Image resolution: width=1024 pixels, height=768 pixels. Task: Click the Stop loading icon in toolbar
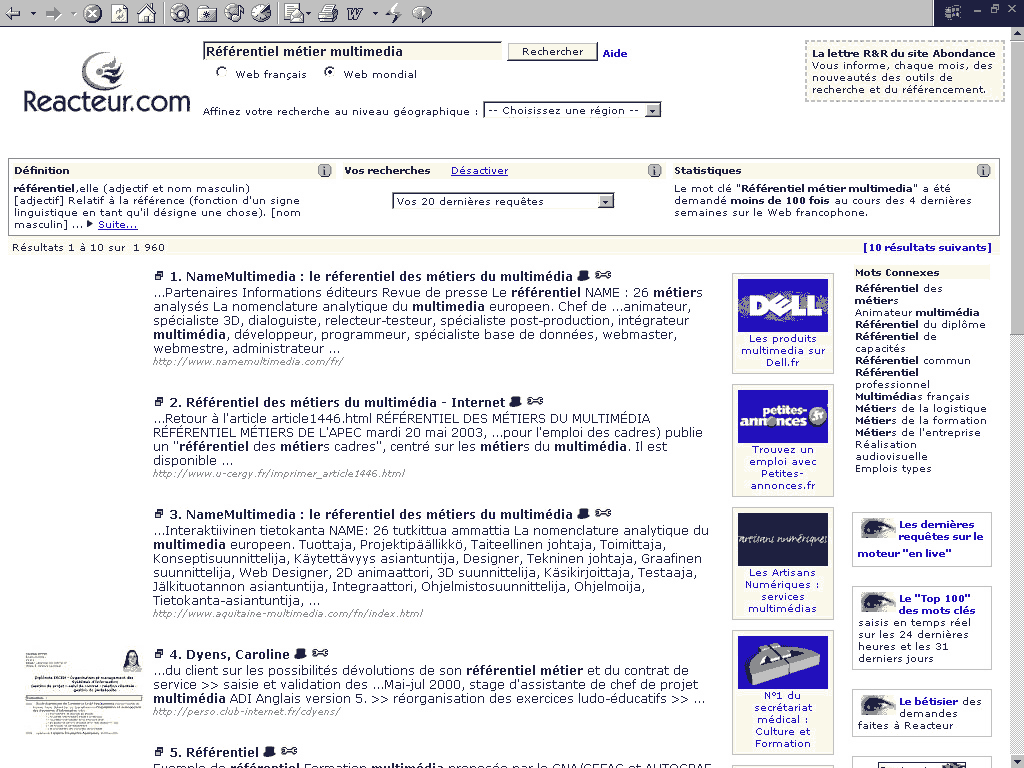point(92,13)
